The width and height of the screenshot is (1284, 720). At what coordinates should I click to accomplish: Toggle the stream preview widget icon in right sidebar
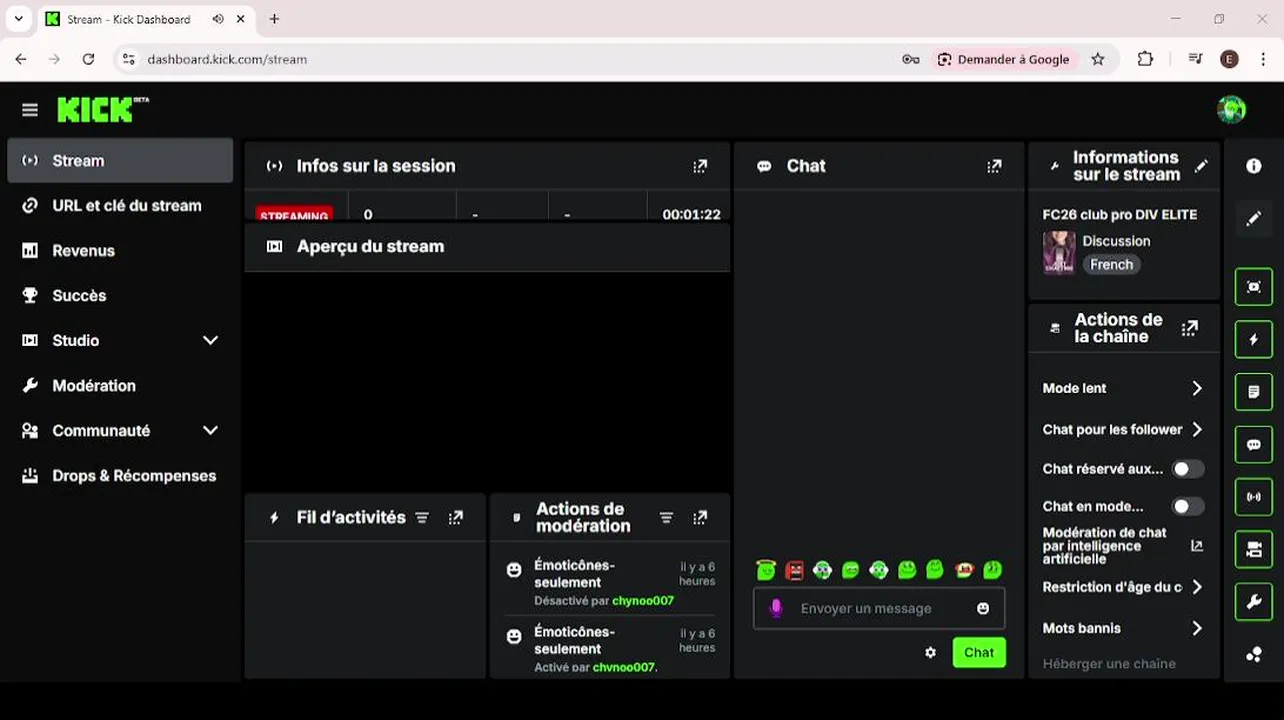(x=1254, y=287)
